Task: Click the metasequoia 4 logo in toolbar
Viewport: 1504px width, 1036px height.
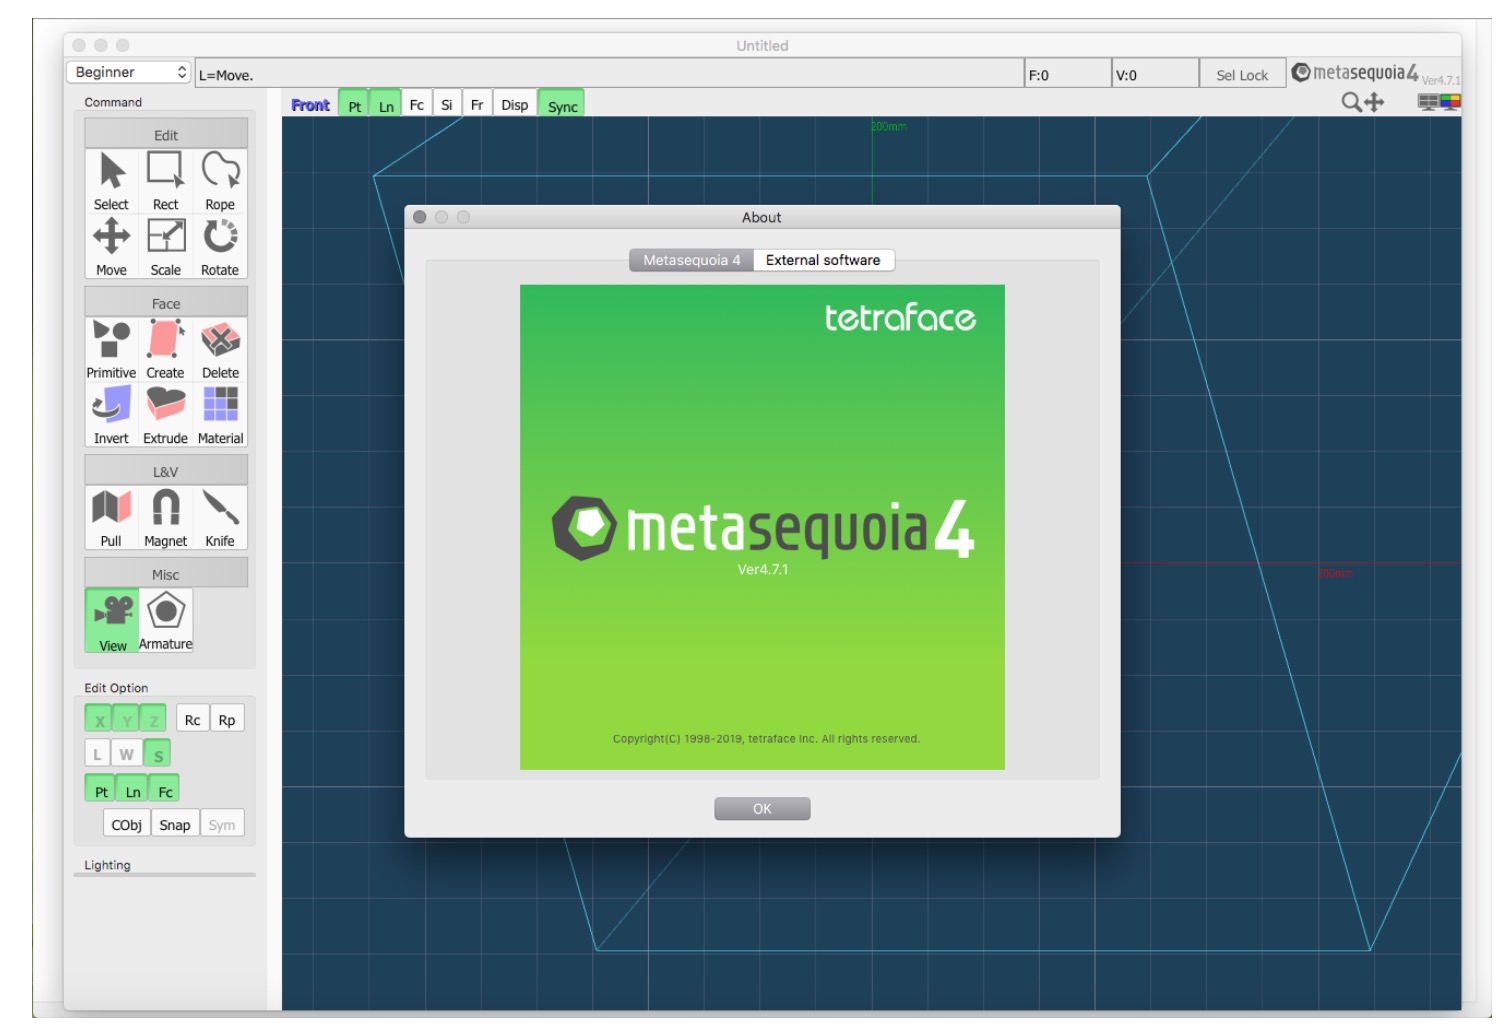Action: pos(1355,73)
